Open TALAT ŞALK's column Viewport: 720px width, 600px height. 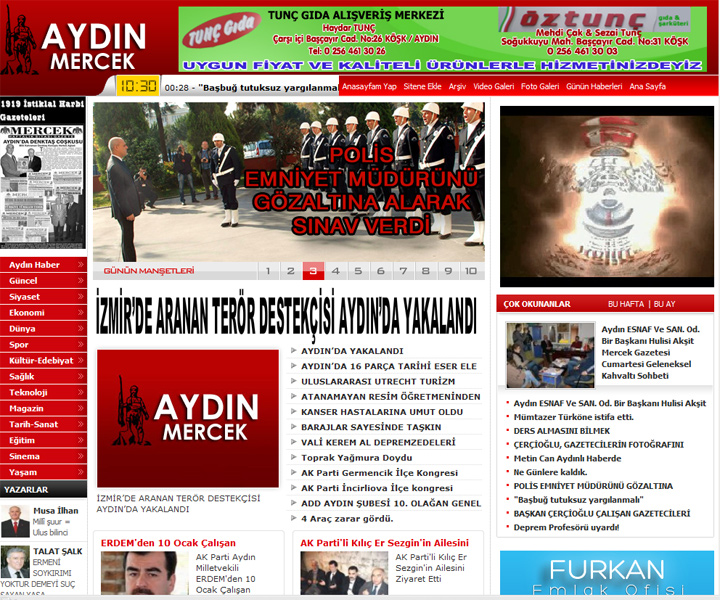57,551
